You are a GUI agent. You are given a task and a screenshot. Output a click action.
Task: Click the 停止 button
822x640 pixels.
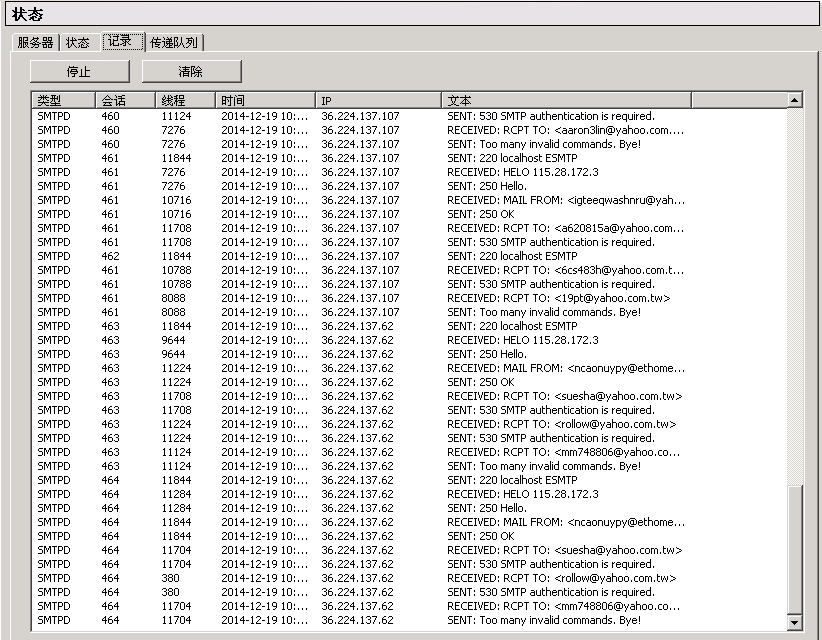click(x=79, y=72)
